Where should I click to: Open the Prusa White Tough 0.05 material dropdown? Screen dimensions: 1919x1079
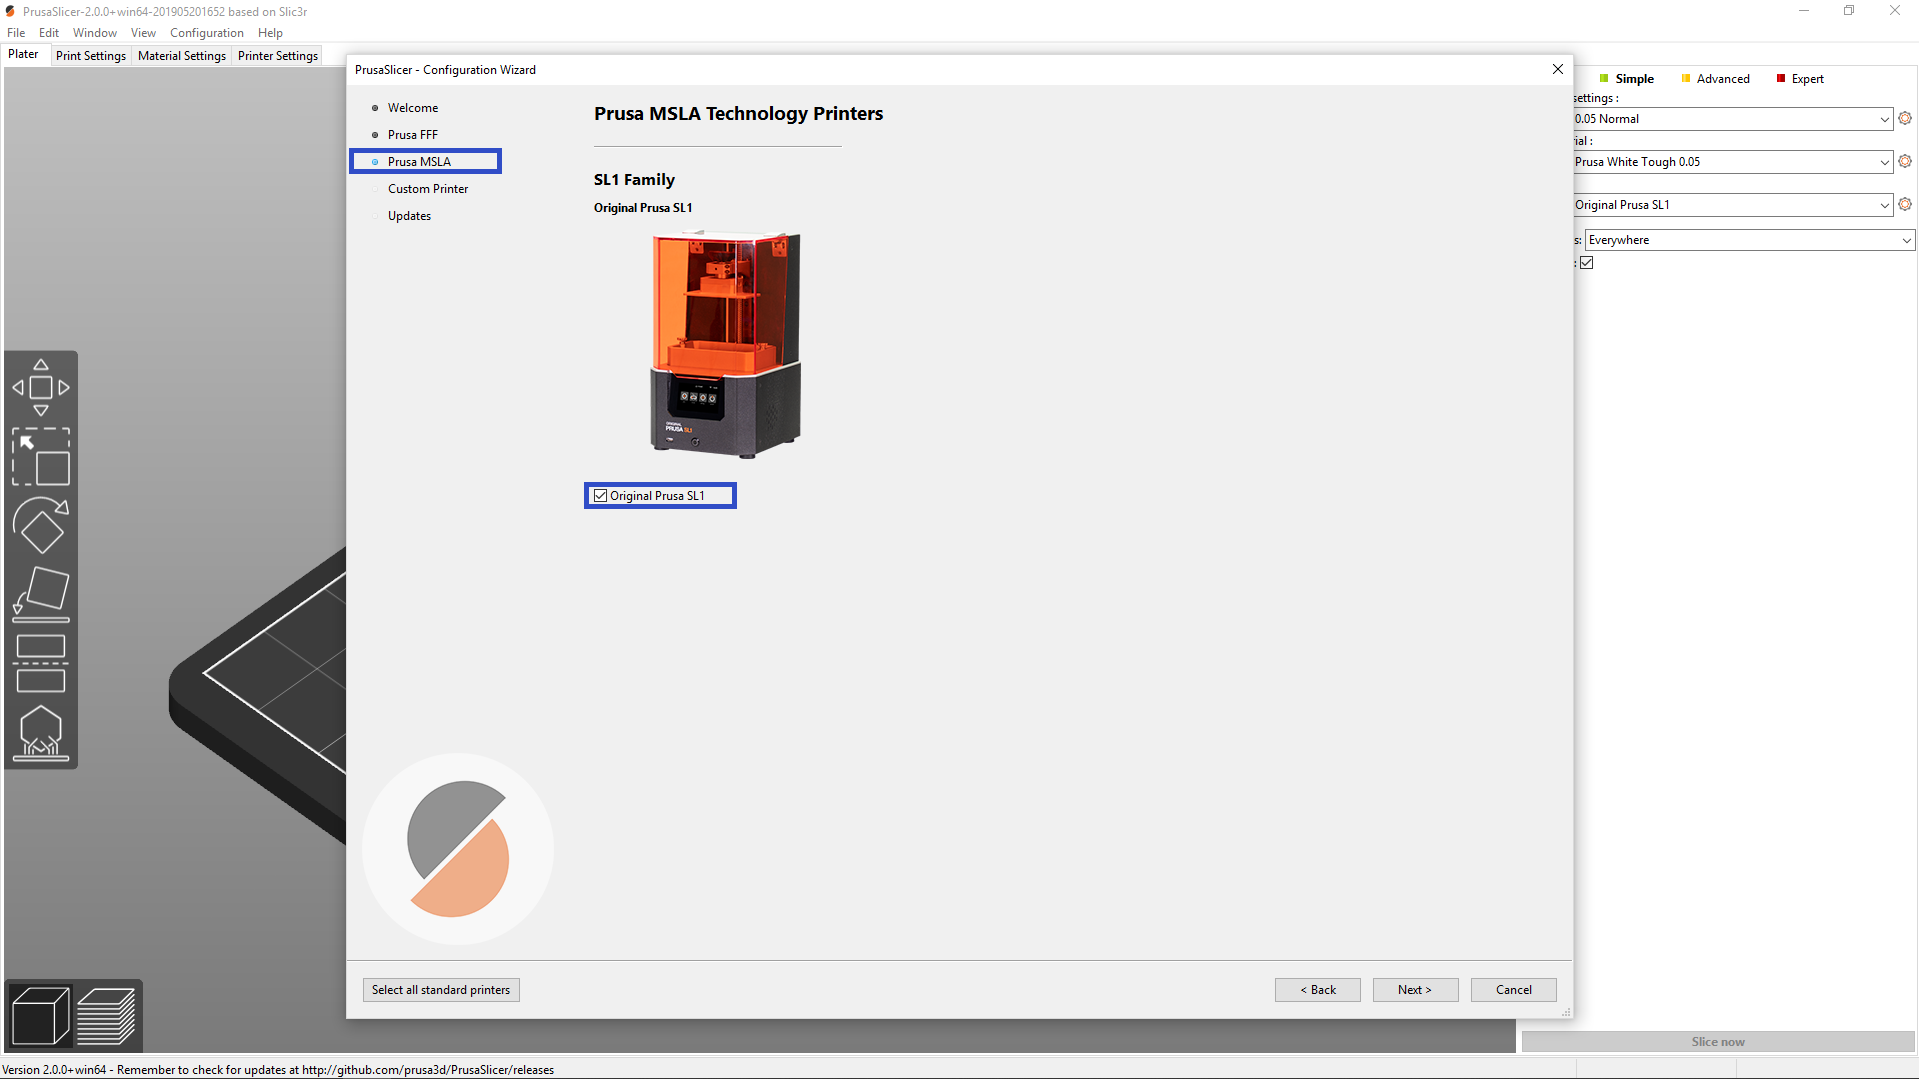(1733, 162)
